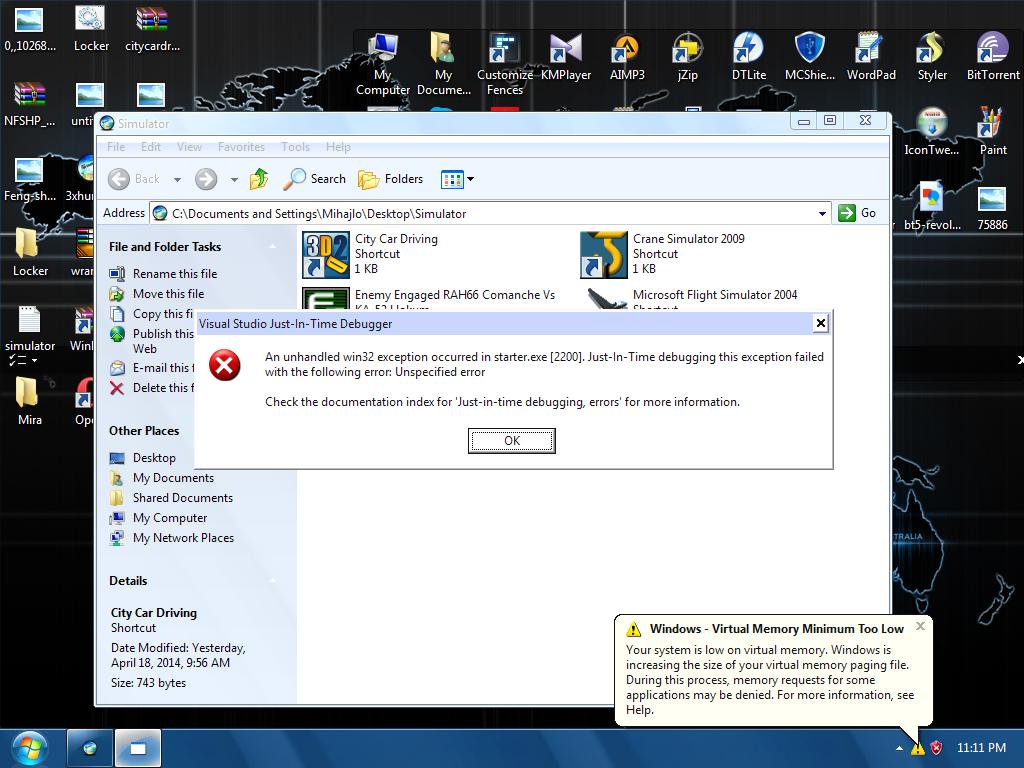Close the Visual Studio Just-In-Time Debugger dialog
This screenshot has width=1024, height=768.
pos(821,323)
